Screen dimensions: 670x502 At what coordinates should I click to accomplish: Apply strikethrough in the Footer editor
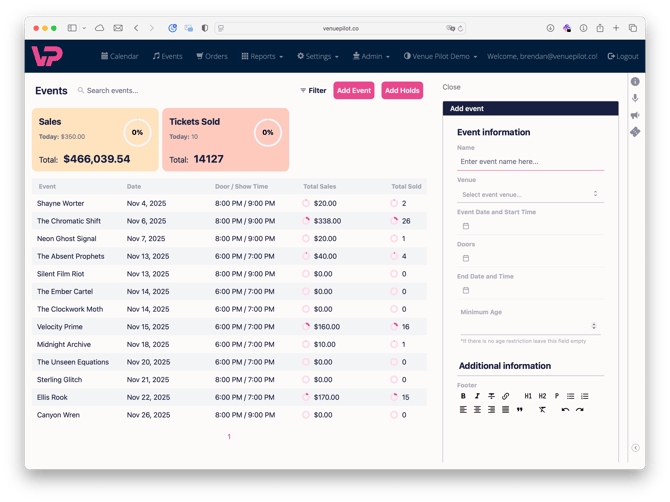point(491,396)
